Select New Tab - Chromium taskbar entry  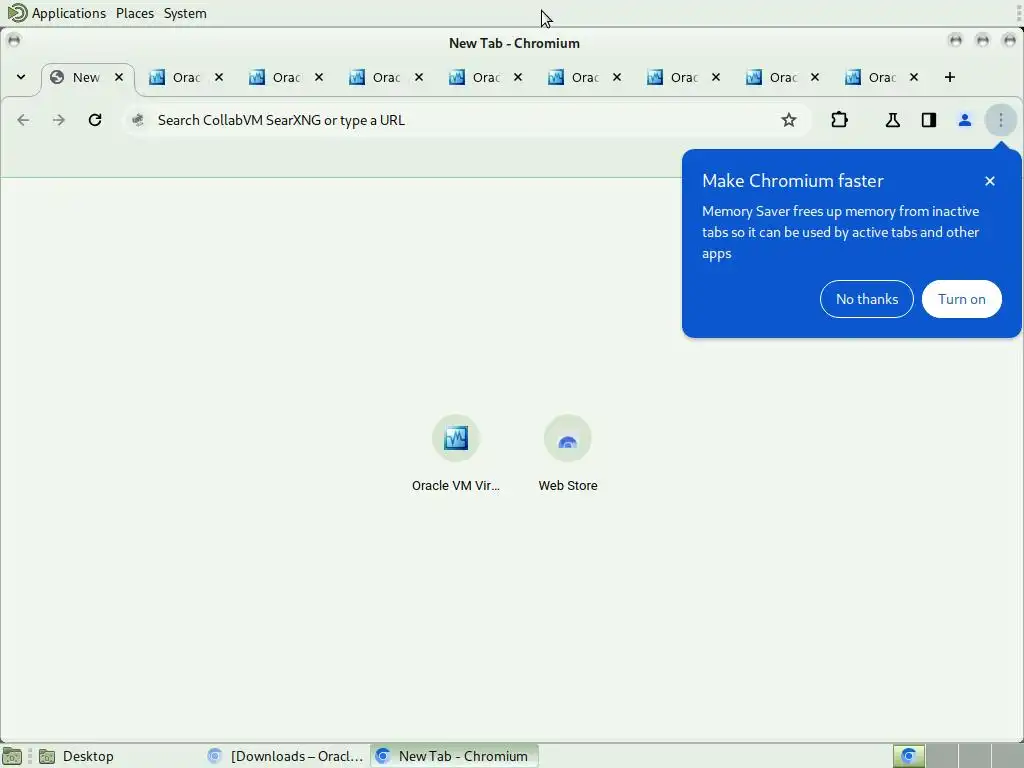click(455, 756)
